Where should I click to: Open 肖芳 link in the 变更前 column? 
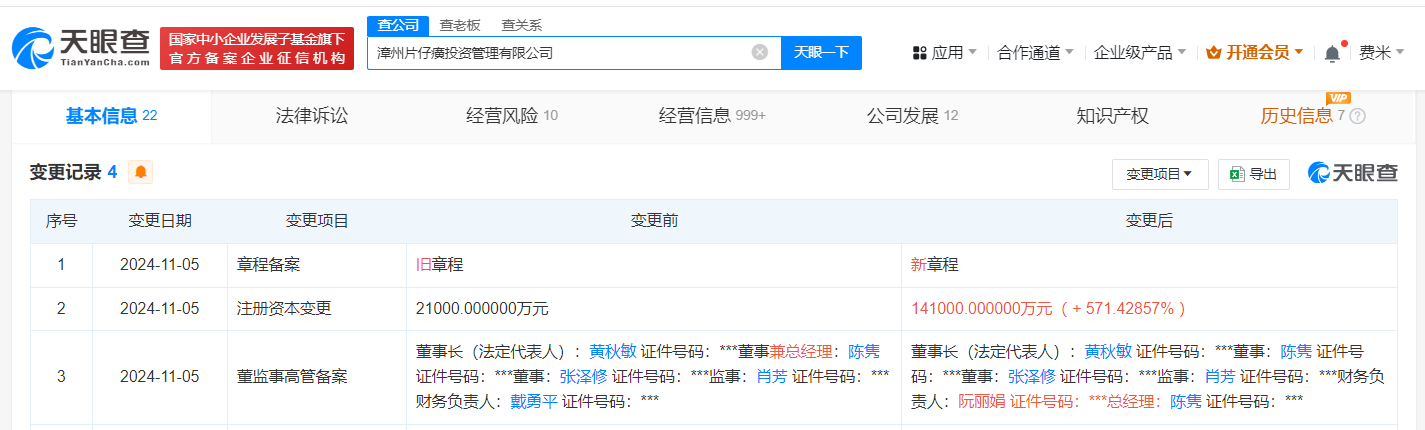771,377
